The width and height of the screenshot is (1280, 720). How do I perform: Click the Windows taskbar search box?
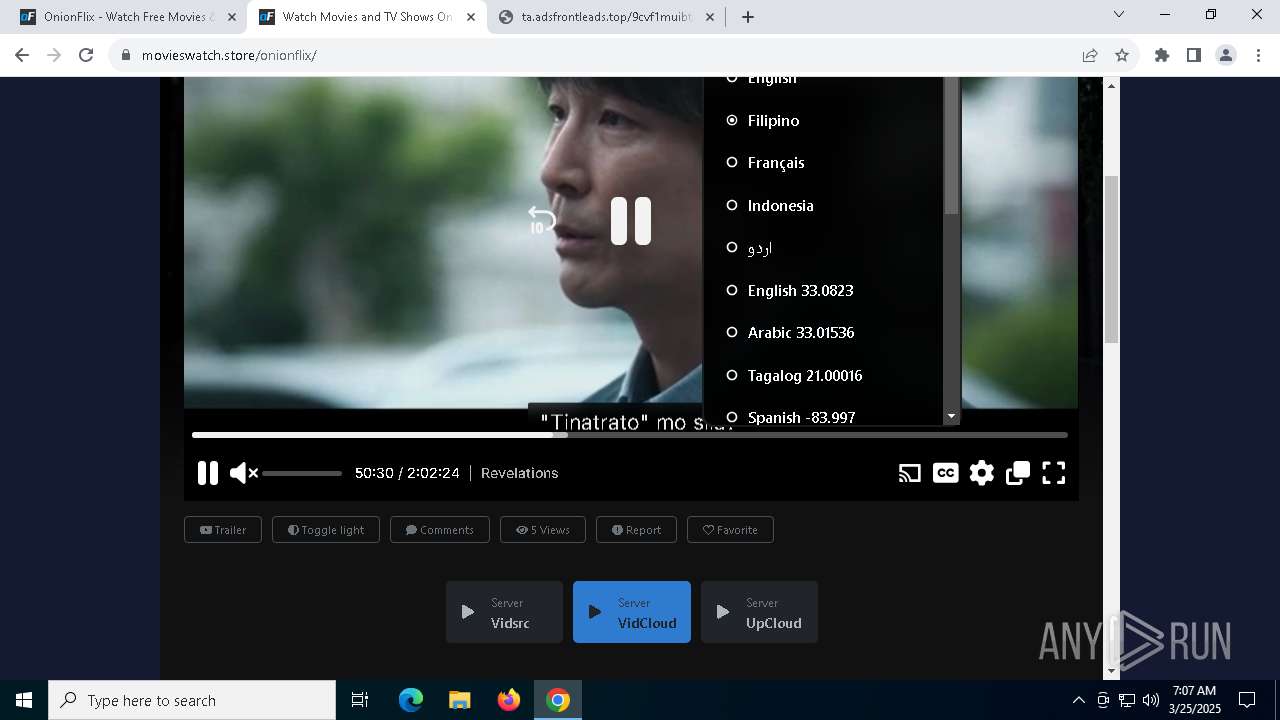click(192, 700)
